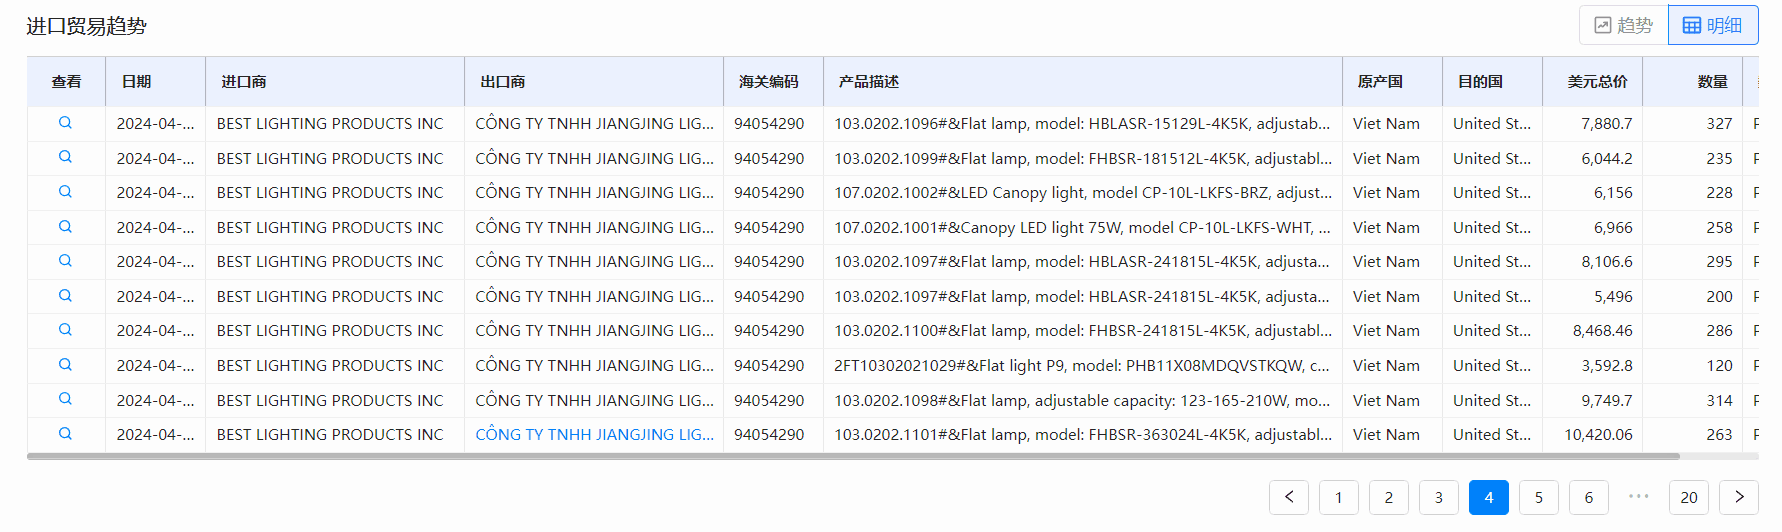Click magnifier for the 8,468.46 row
The image size is (1782, 532).
coord(65,330)
